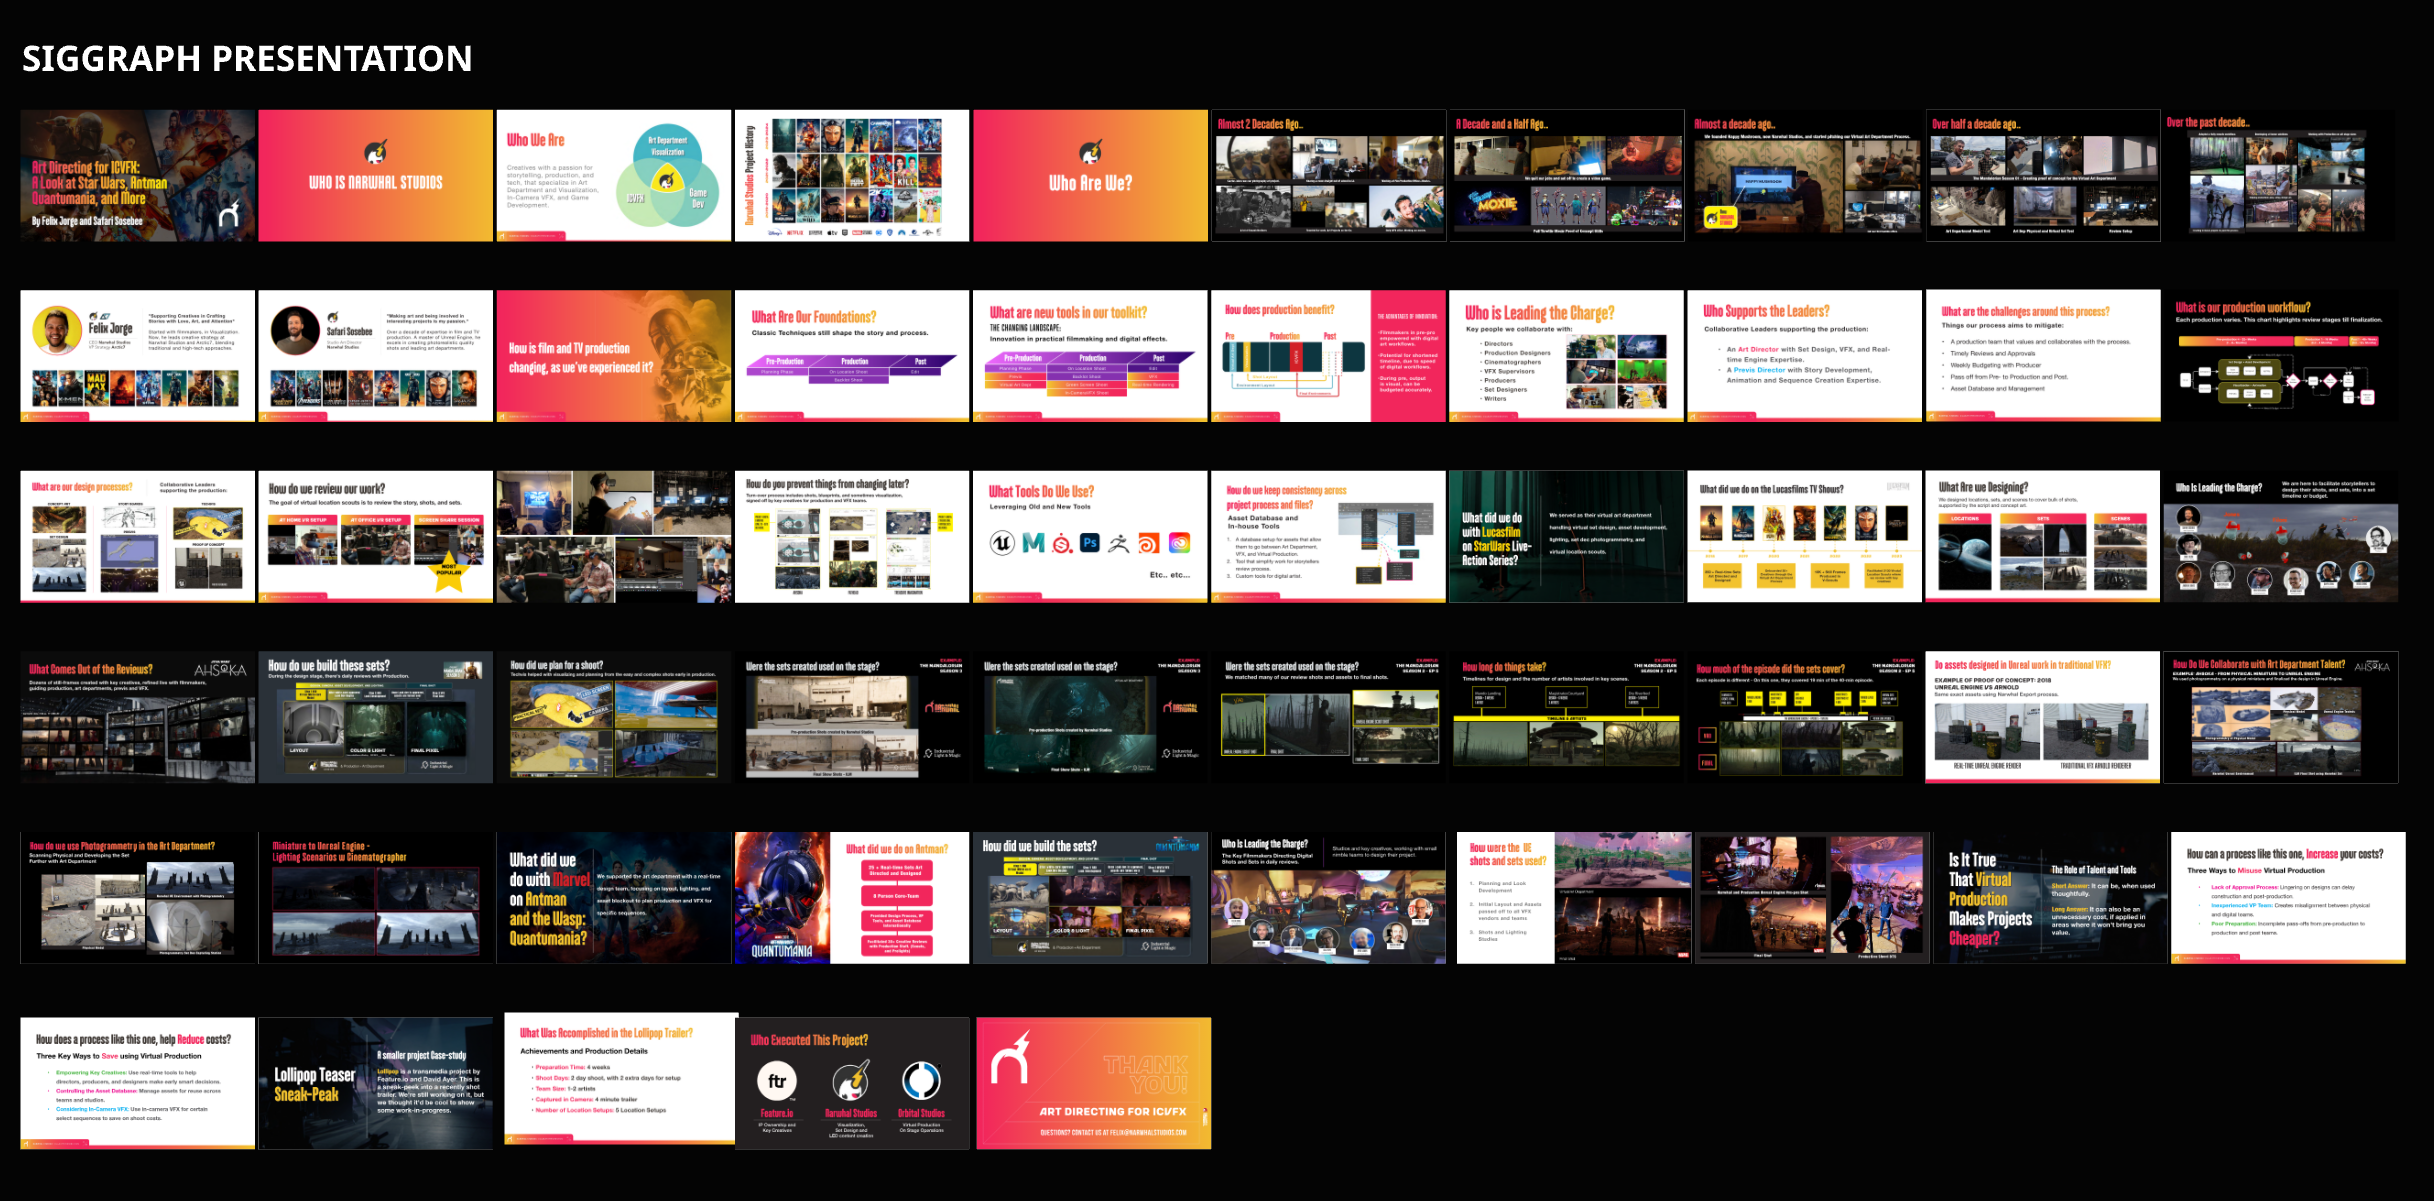This screenshot has height=1201, width=2434.
Task: Click the Unreal Engine logo icon
Action: (1002, 542)
